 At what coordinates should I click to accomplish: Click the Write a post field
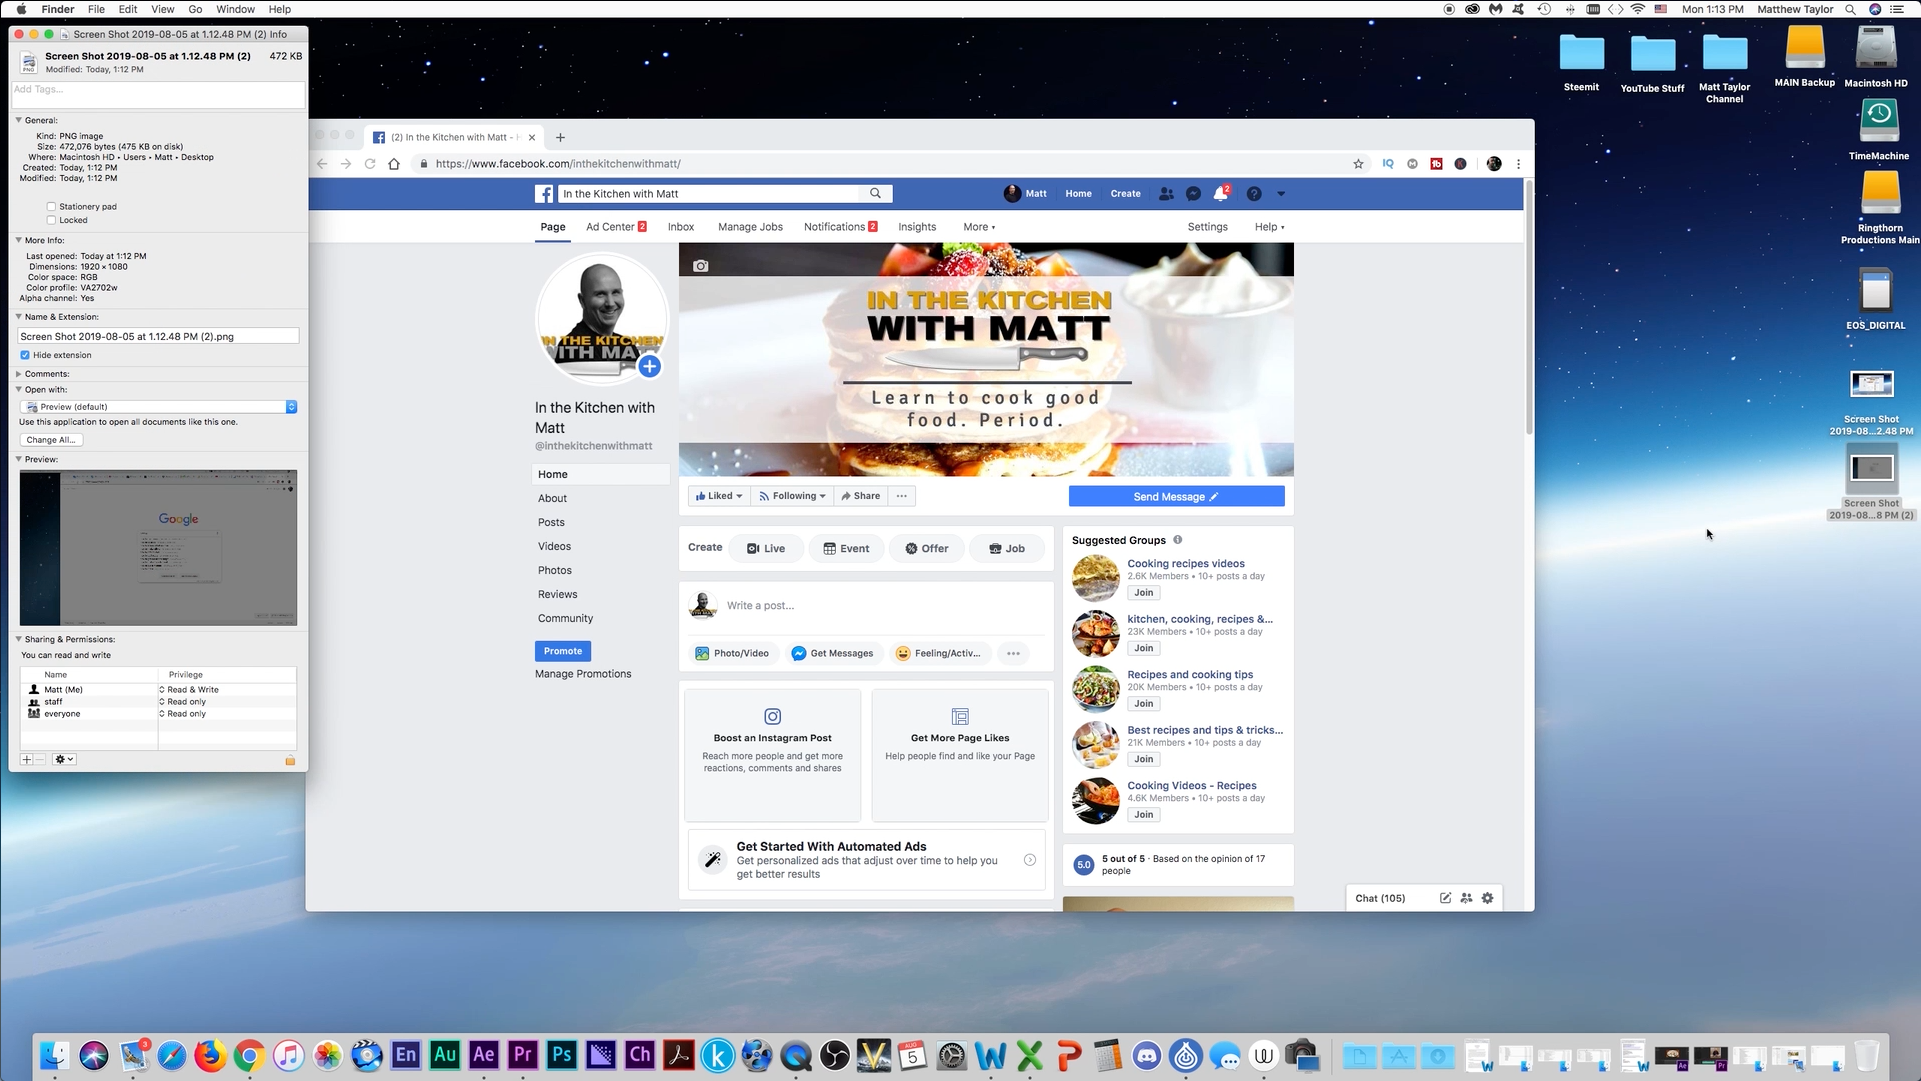point(760,605)
